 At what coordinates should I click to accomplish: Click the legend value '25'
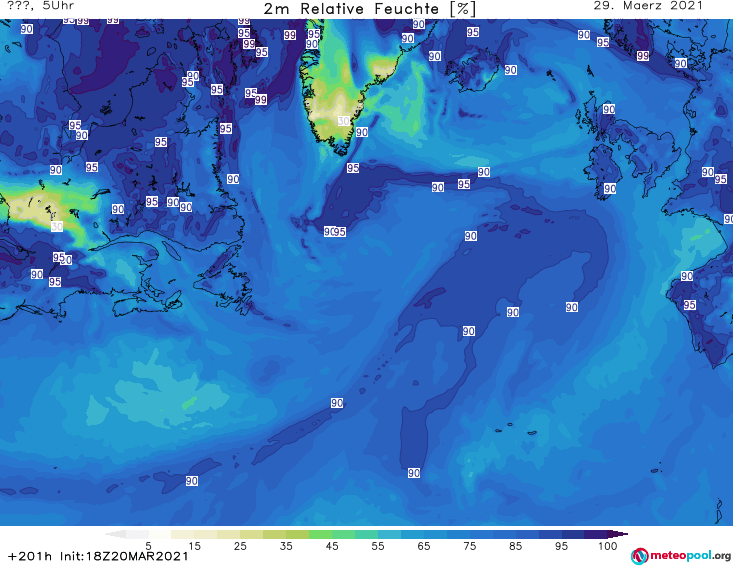point(240,546)
